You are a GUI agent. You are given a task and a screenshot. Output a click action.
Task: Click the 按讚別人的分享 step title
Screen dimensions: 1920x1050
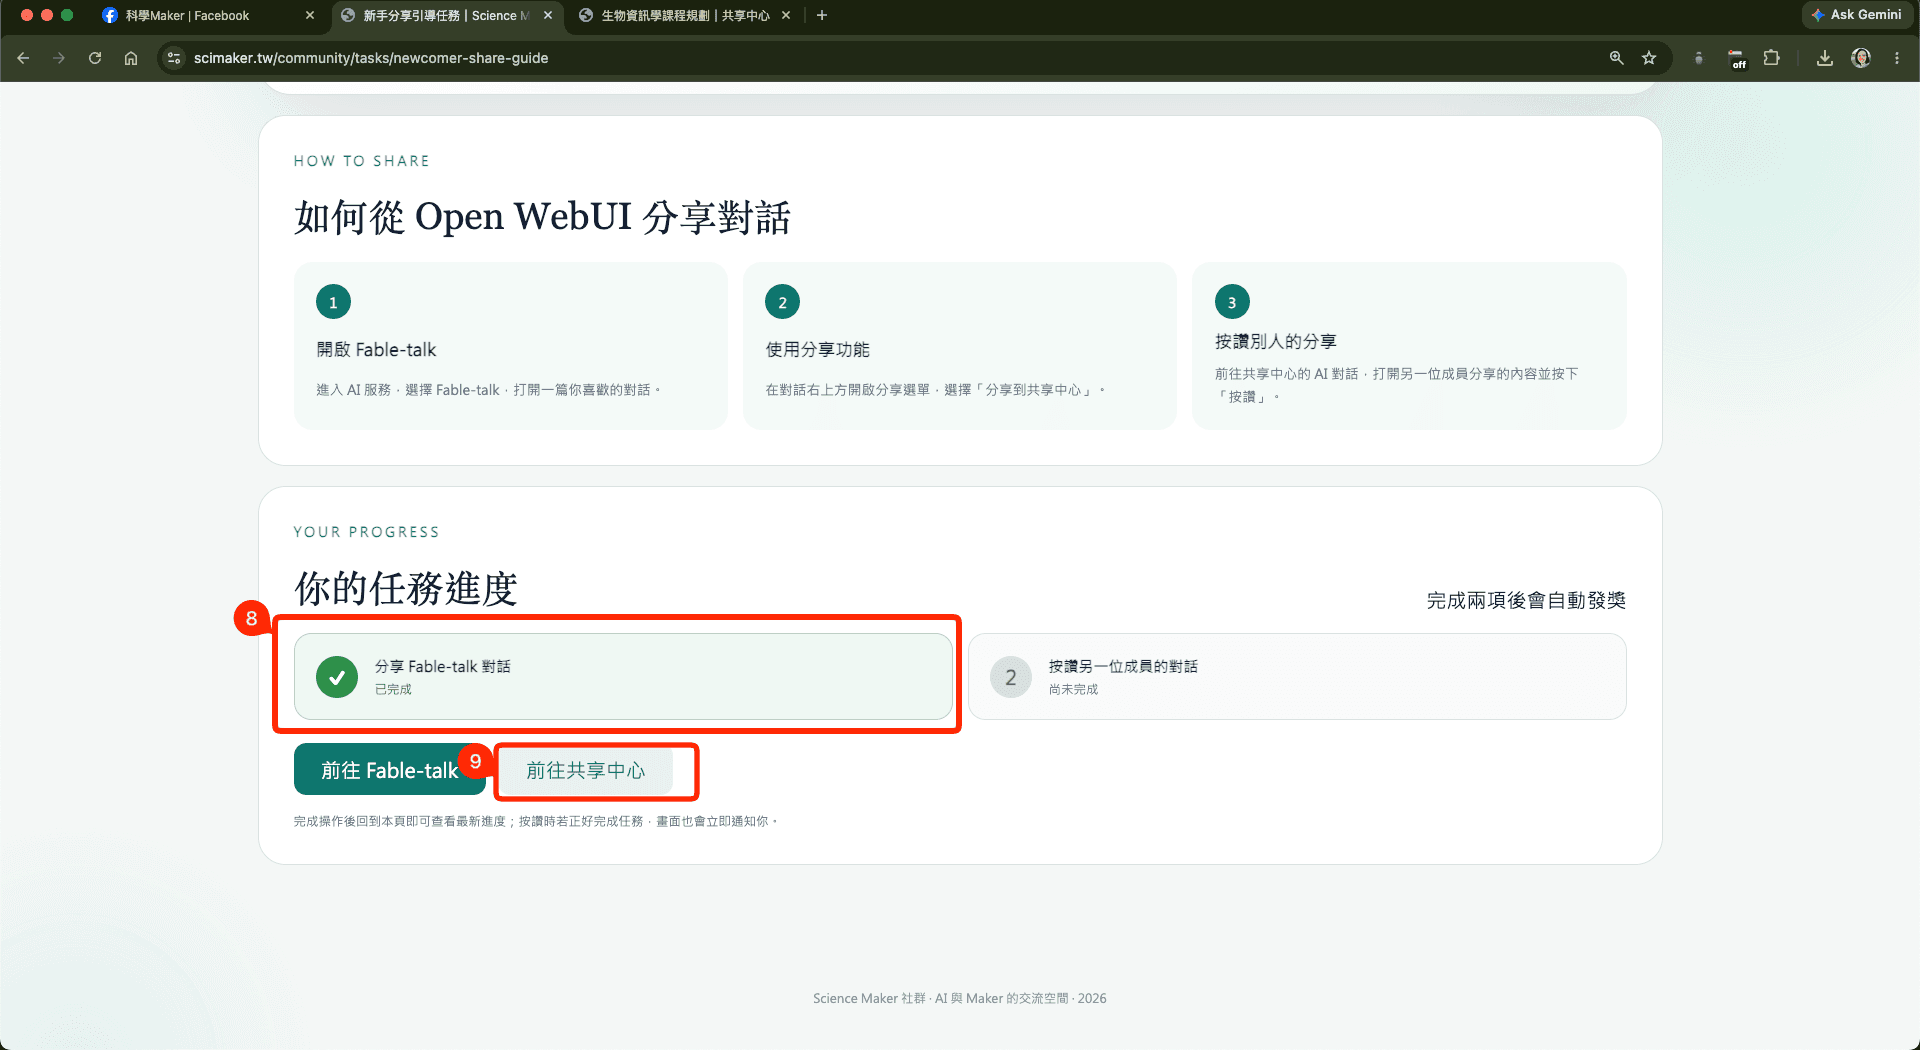click(x=1275, y=342)
